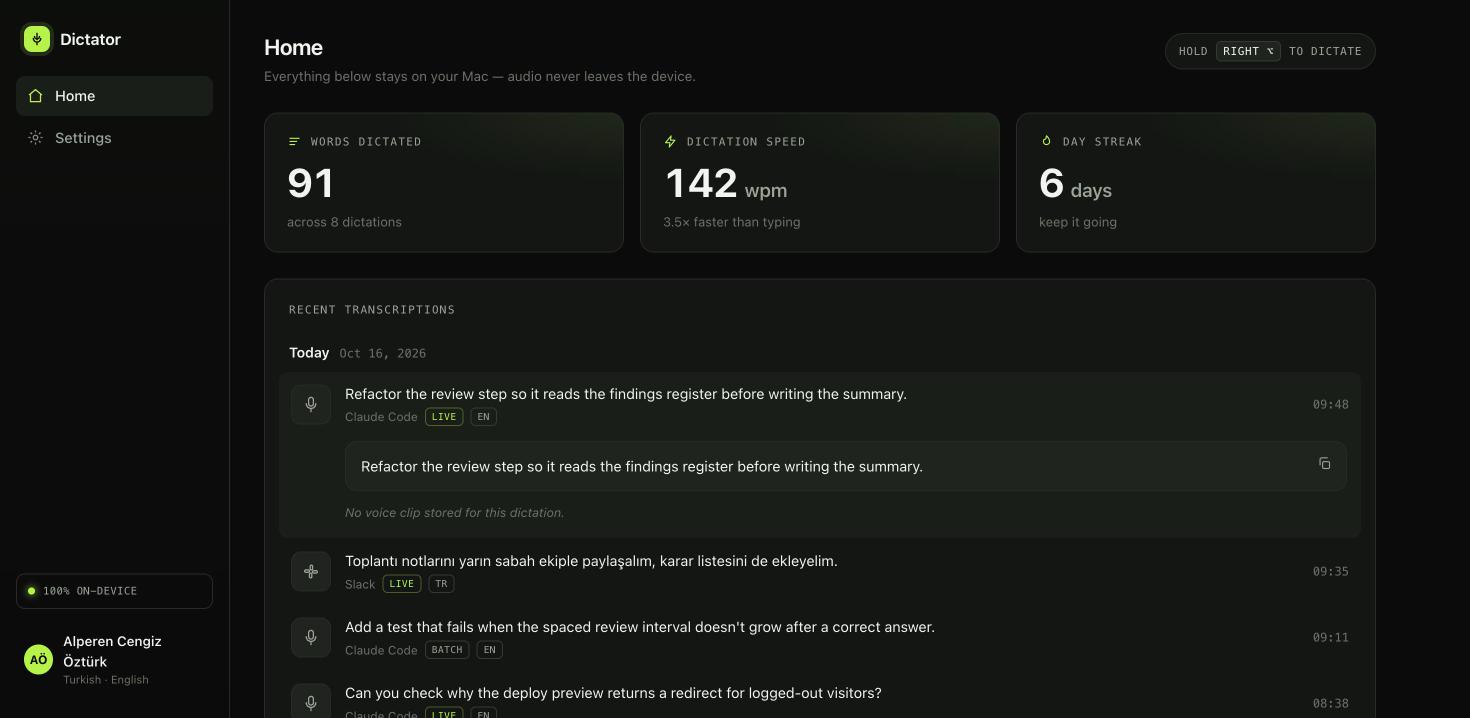Viewport: 1470px width, 718px height.
Task: Open the Home sidebar item
Action: [x=114, y=96]
